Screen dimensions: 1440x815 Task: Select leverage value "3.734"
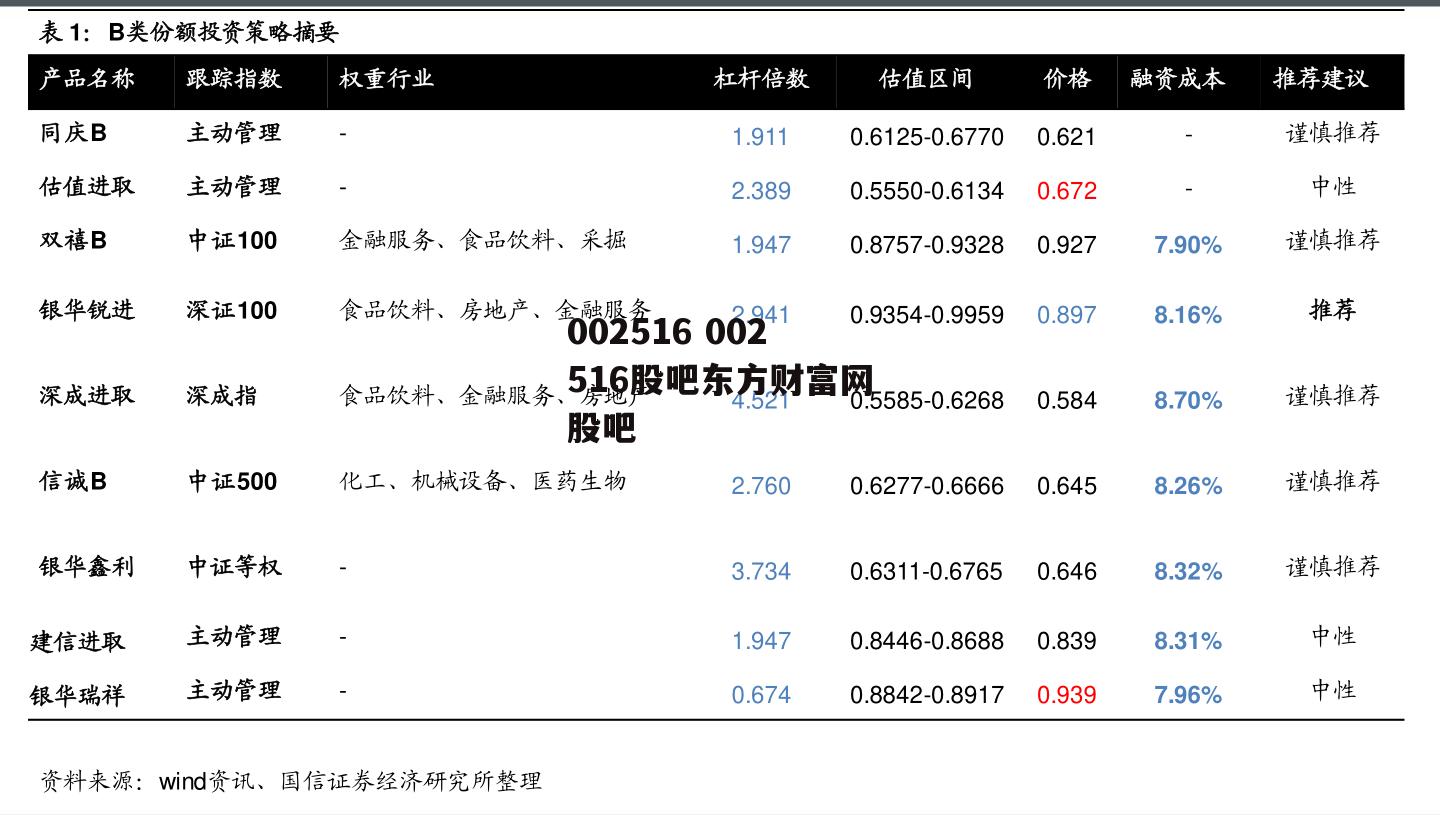coord(761,571)
